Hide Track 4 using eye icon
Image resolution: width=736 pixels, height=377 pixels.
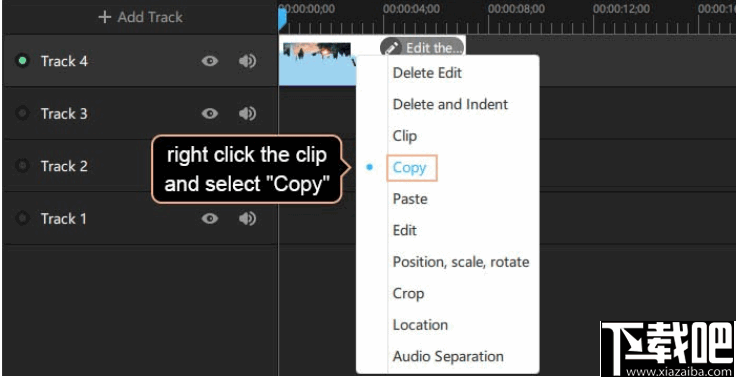click(210, 61)
